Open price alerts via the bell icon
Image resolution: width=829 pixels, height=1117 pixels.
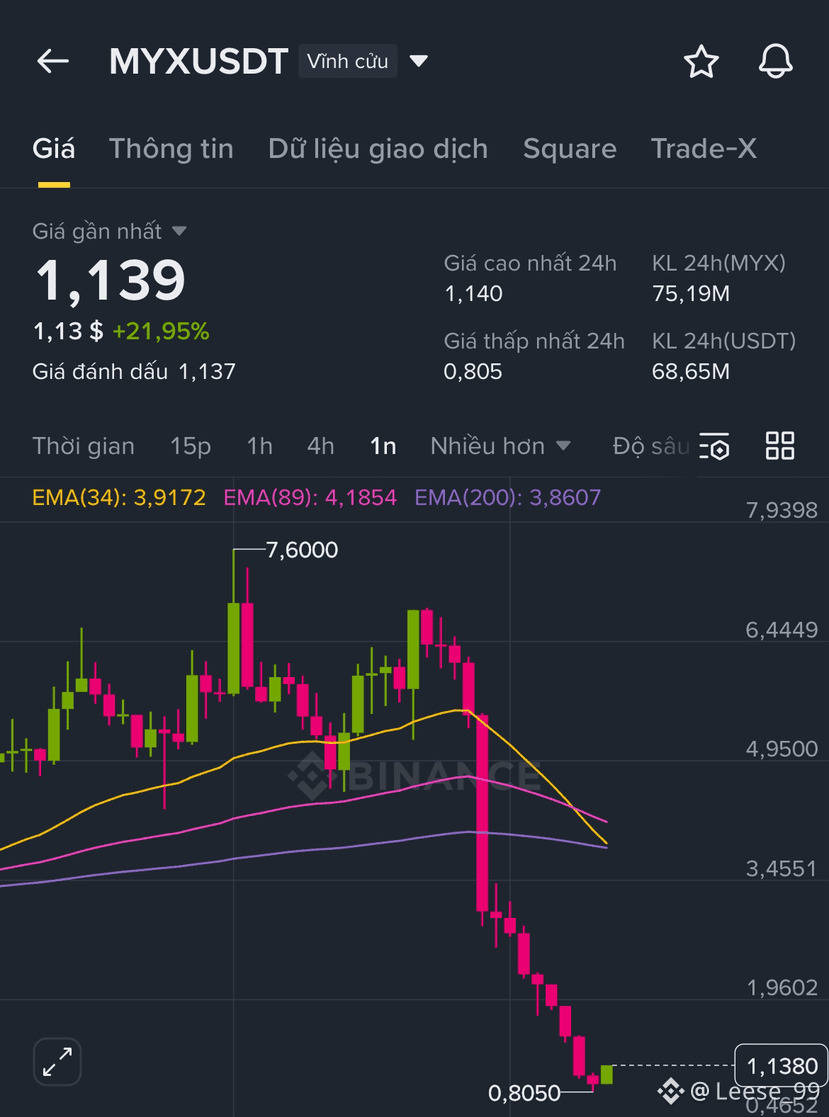coord(776,61)
